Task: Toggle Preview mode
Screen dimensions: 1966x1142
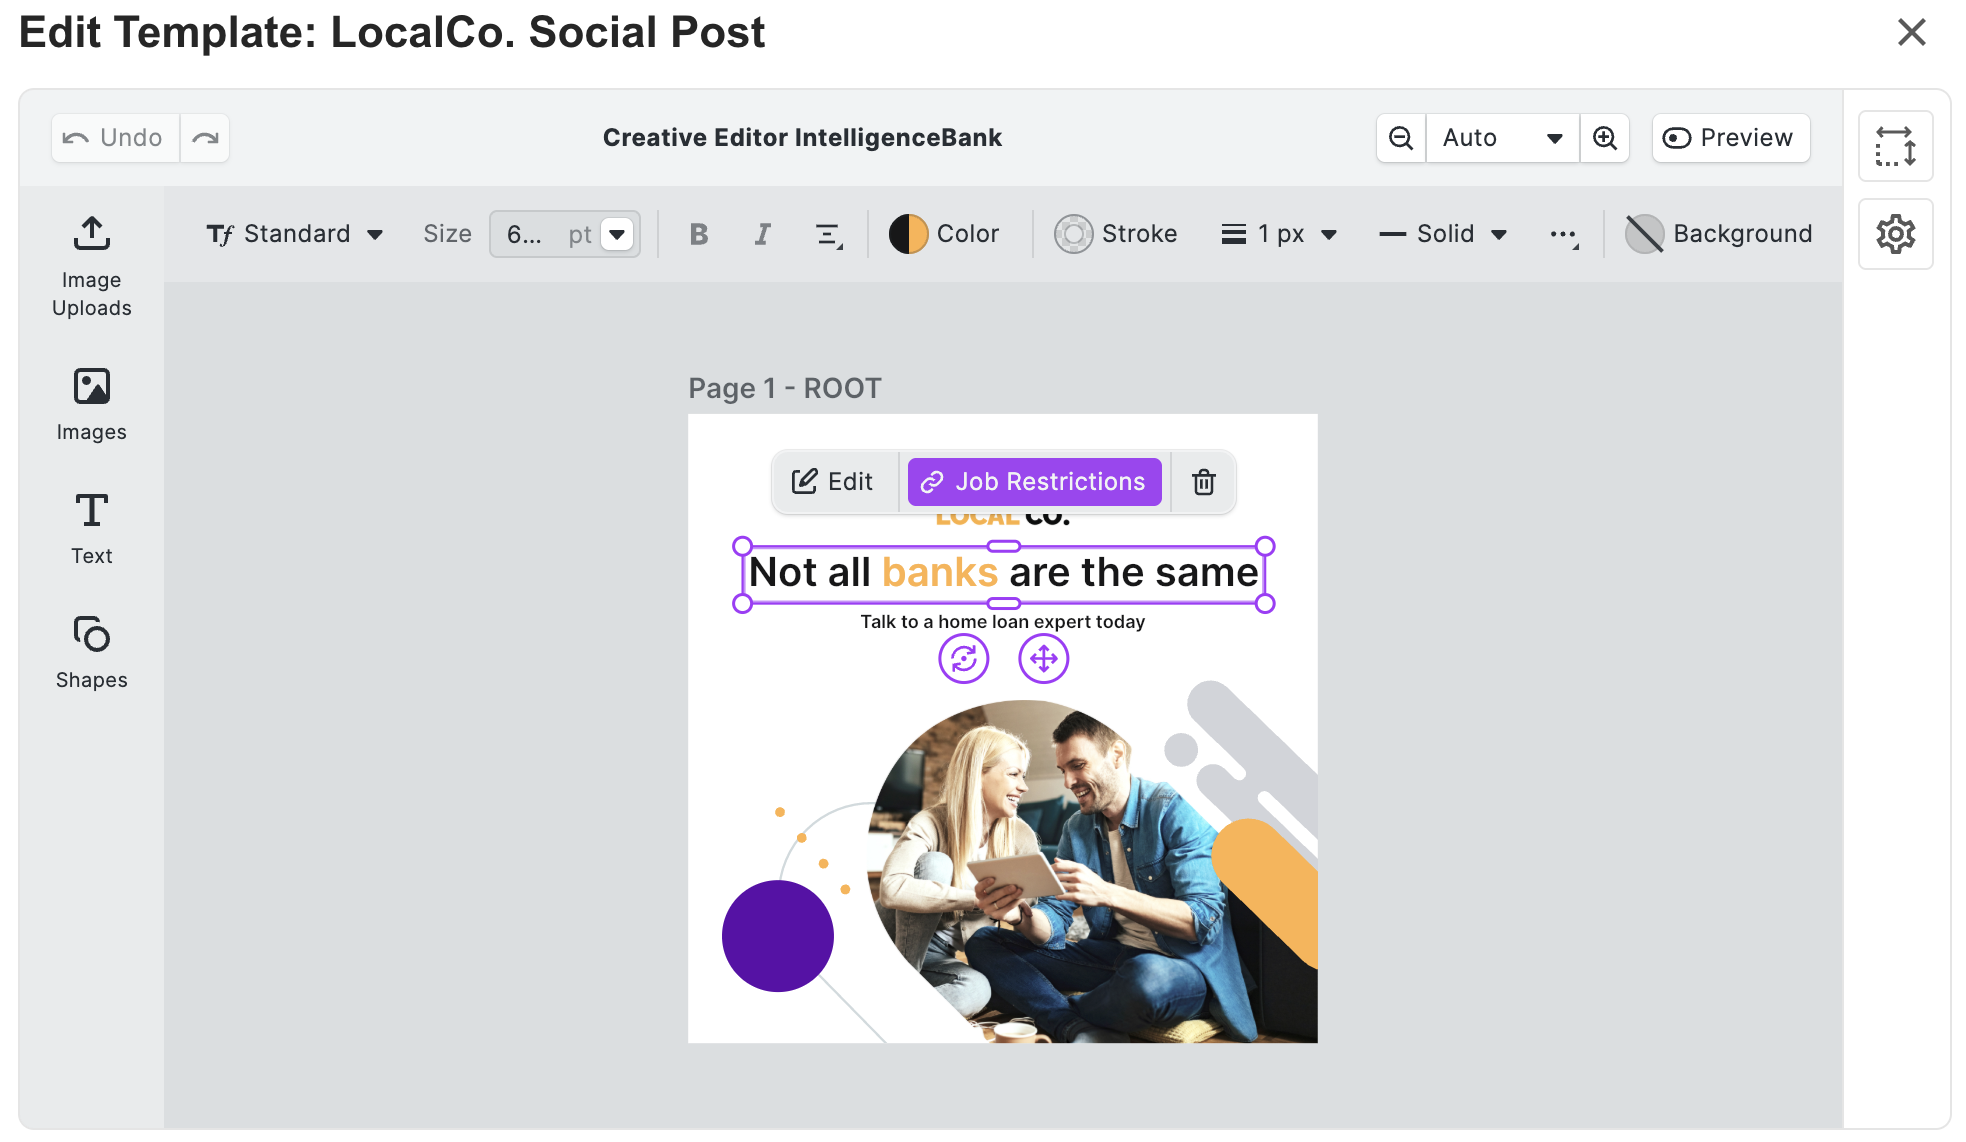Action: (x=1730, y=138)
